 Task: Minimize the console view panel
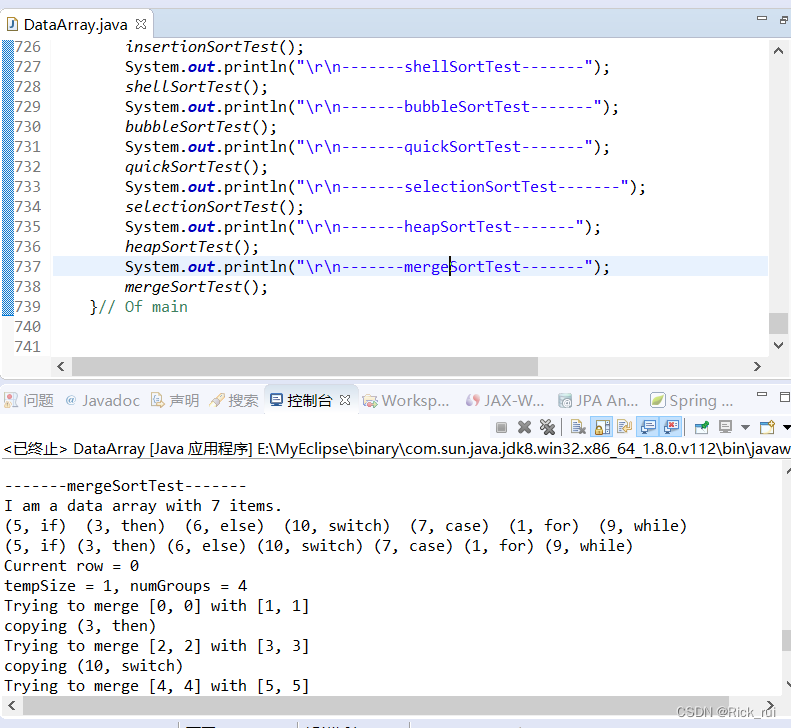click(762, 395)
